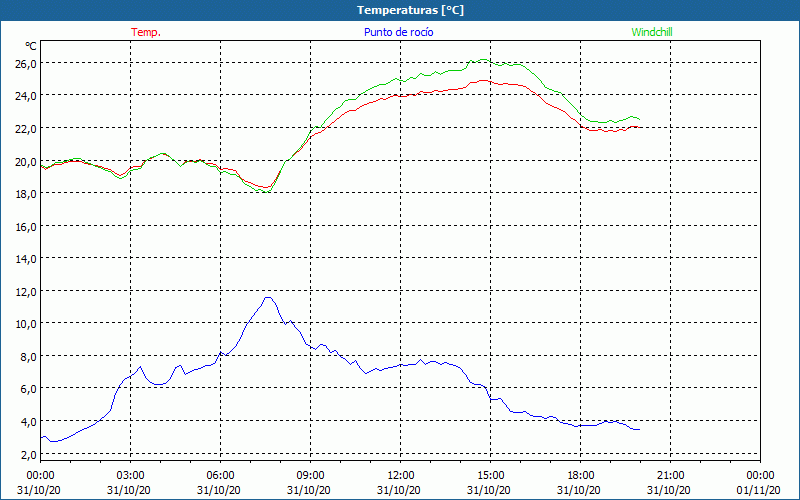Click the 14,0 y-axis value
Screen dimensions: 800x500
pos(25,259)
